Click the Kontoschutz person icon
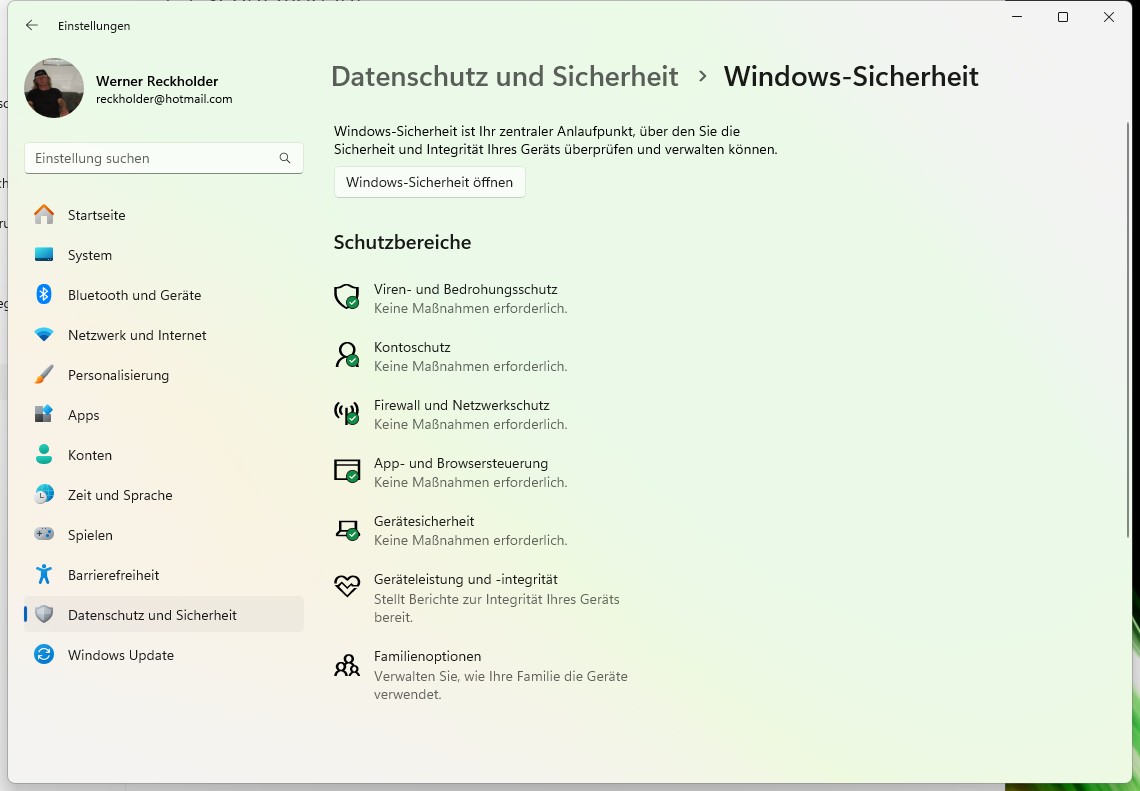Image resolution: width=1140 pixels, height=791 pixels. (x=347, y=355)
